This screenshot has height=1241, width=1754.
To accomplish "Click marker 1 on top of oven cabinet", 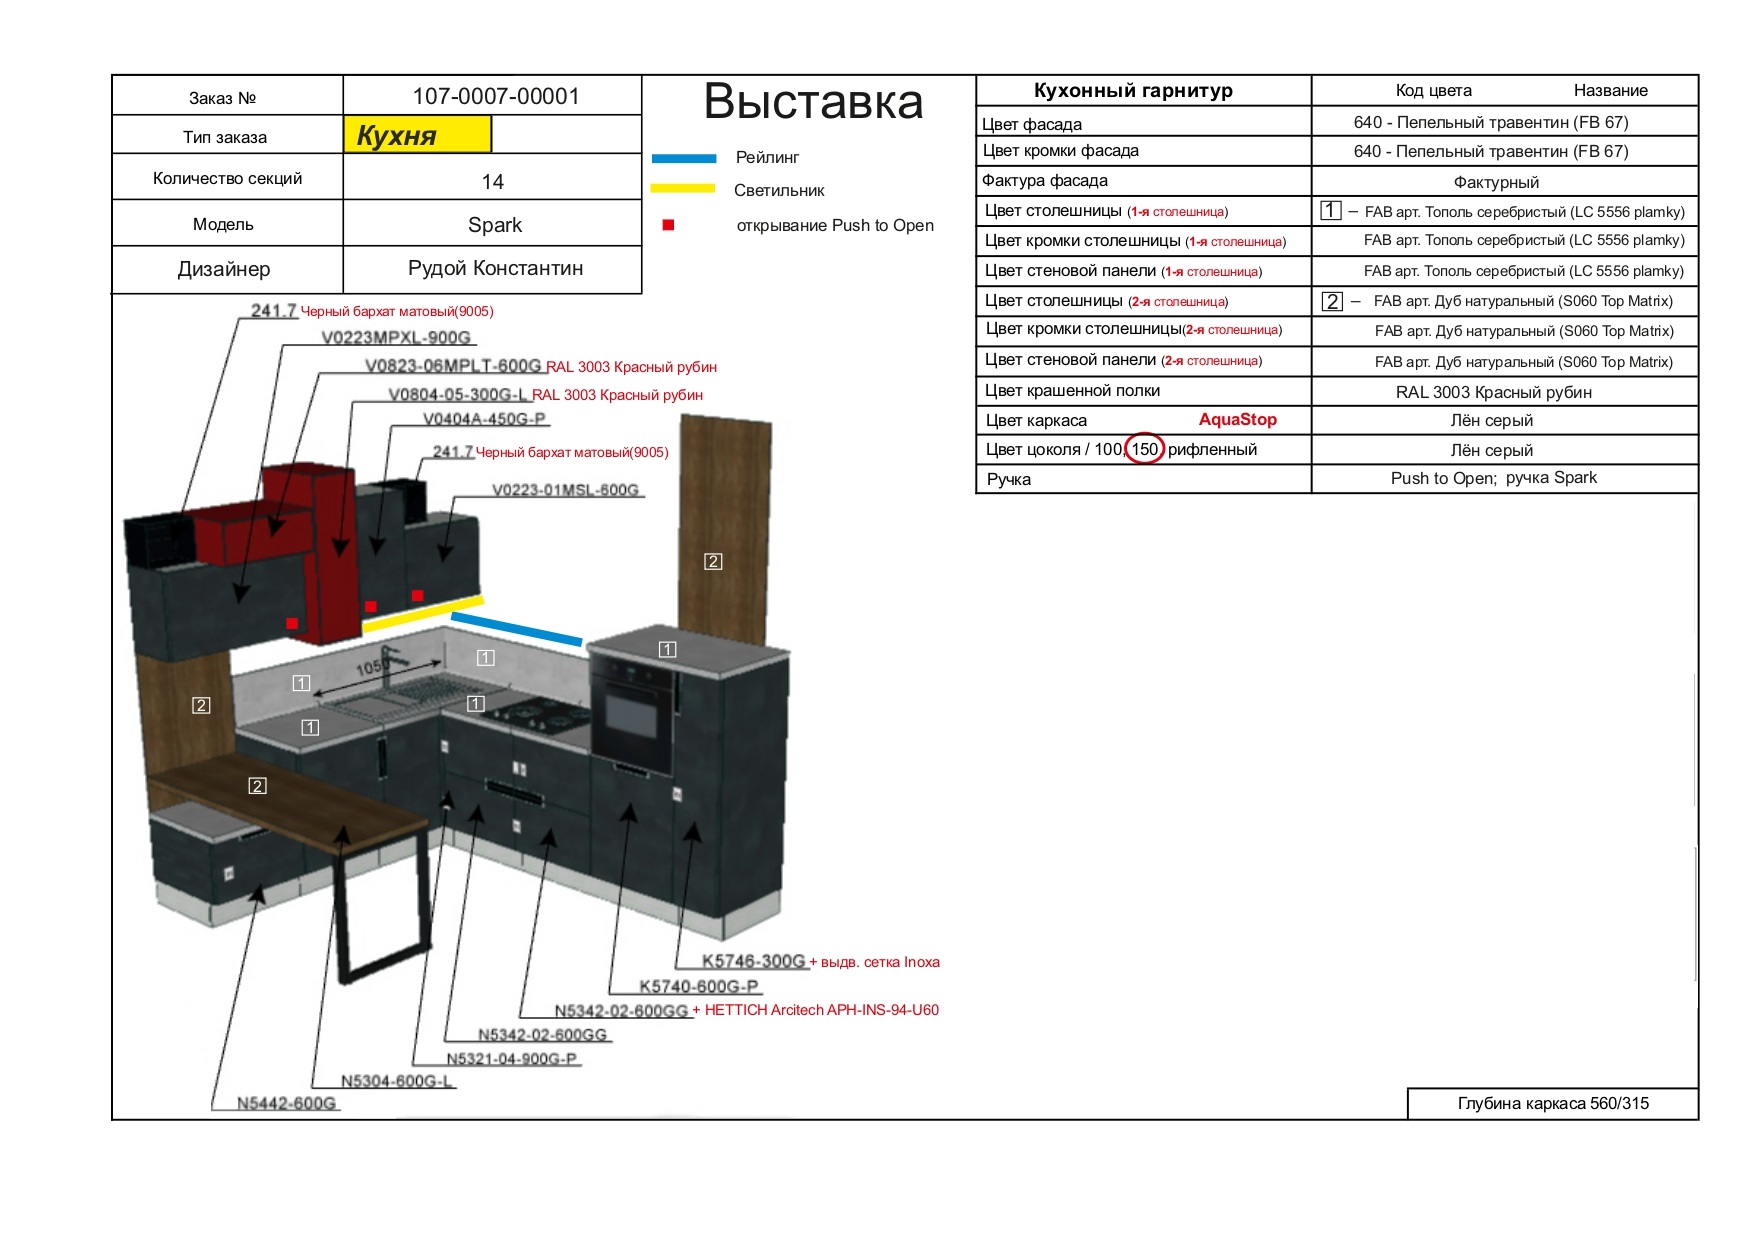I will pos(667,650).
